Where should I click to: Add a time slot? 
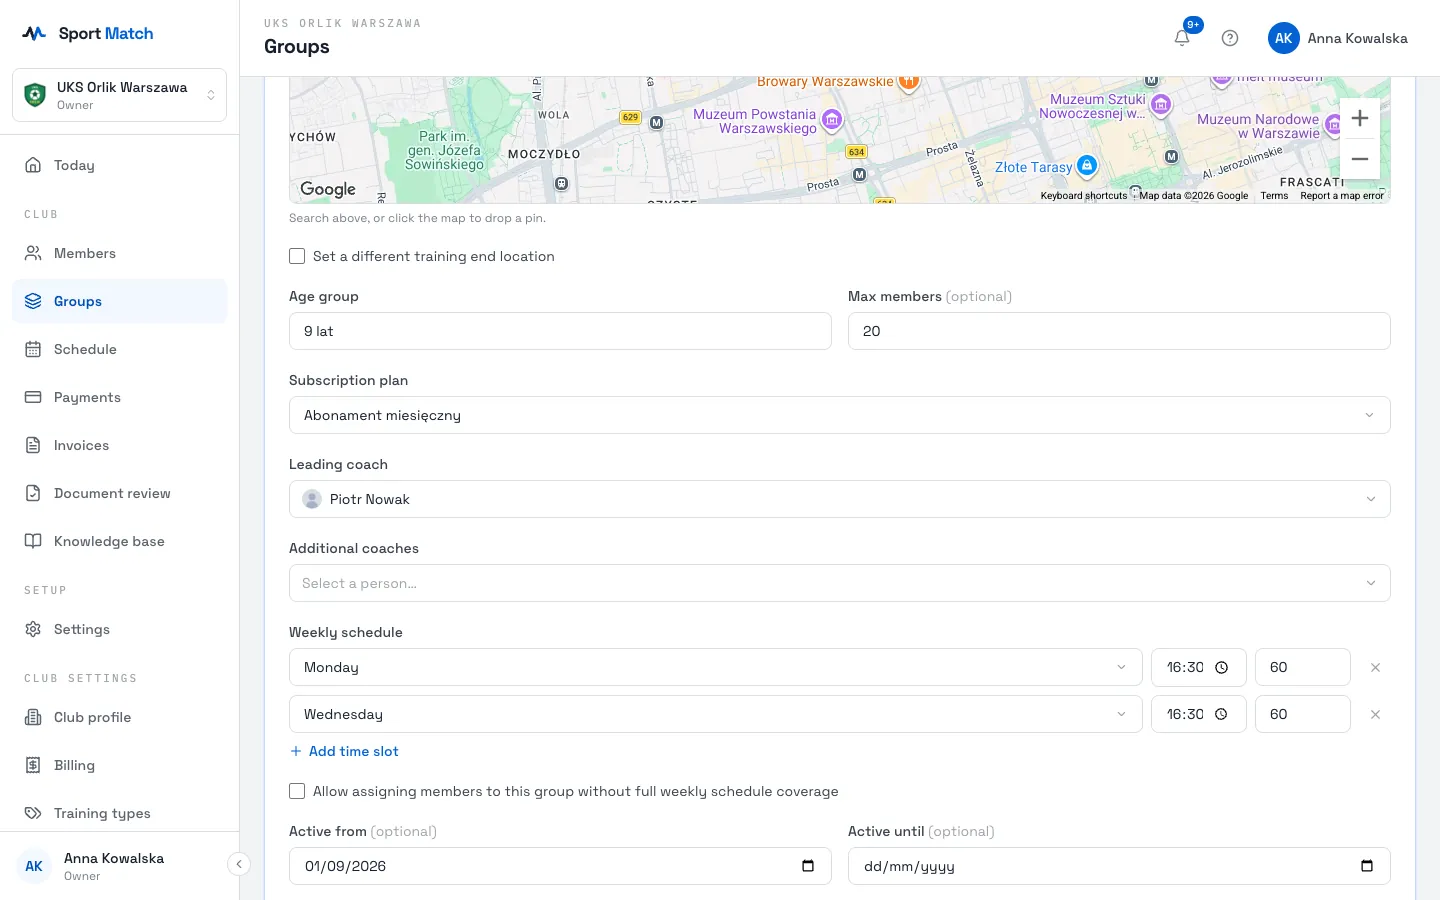(344, 751)
